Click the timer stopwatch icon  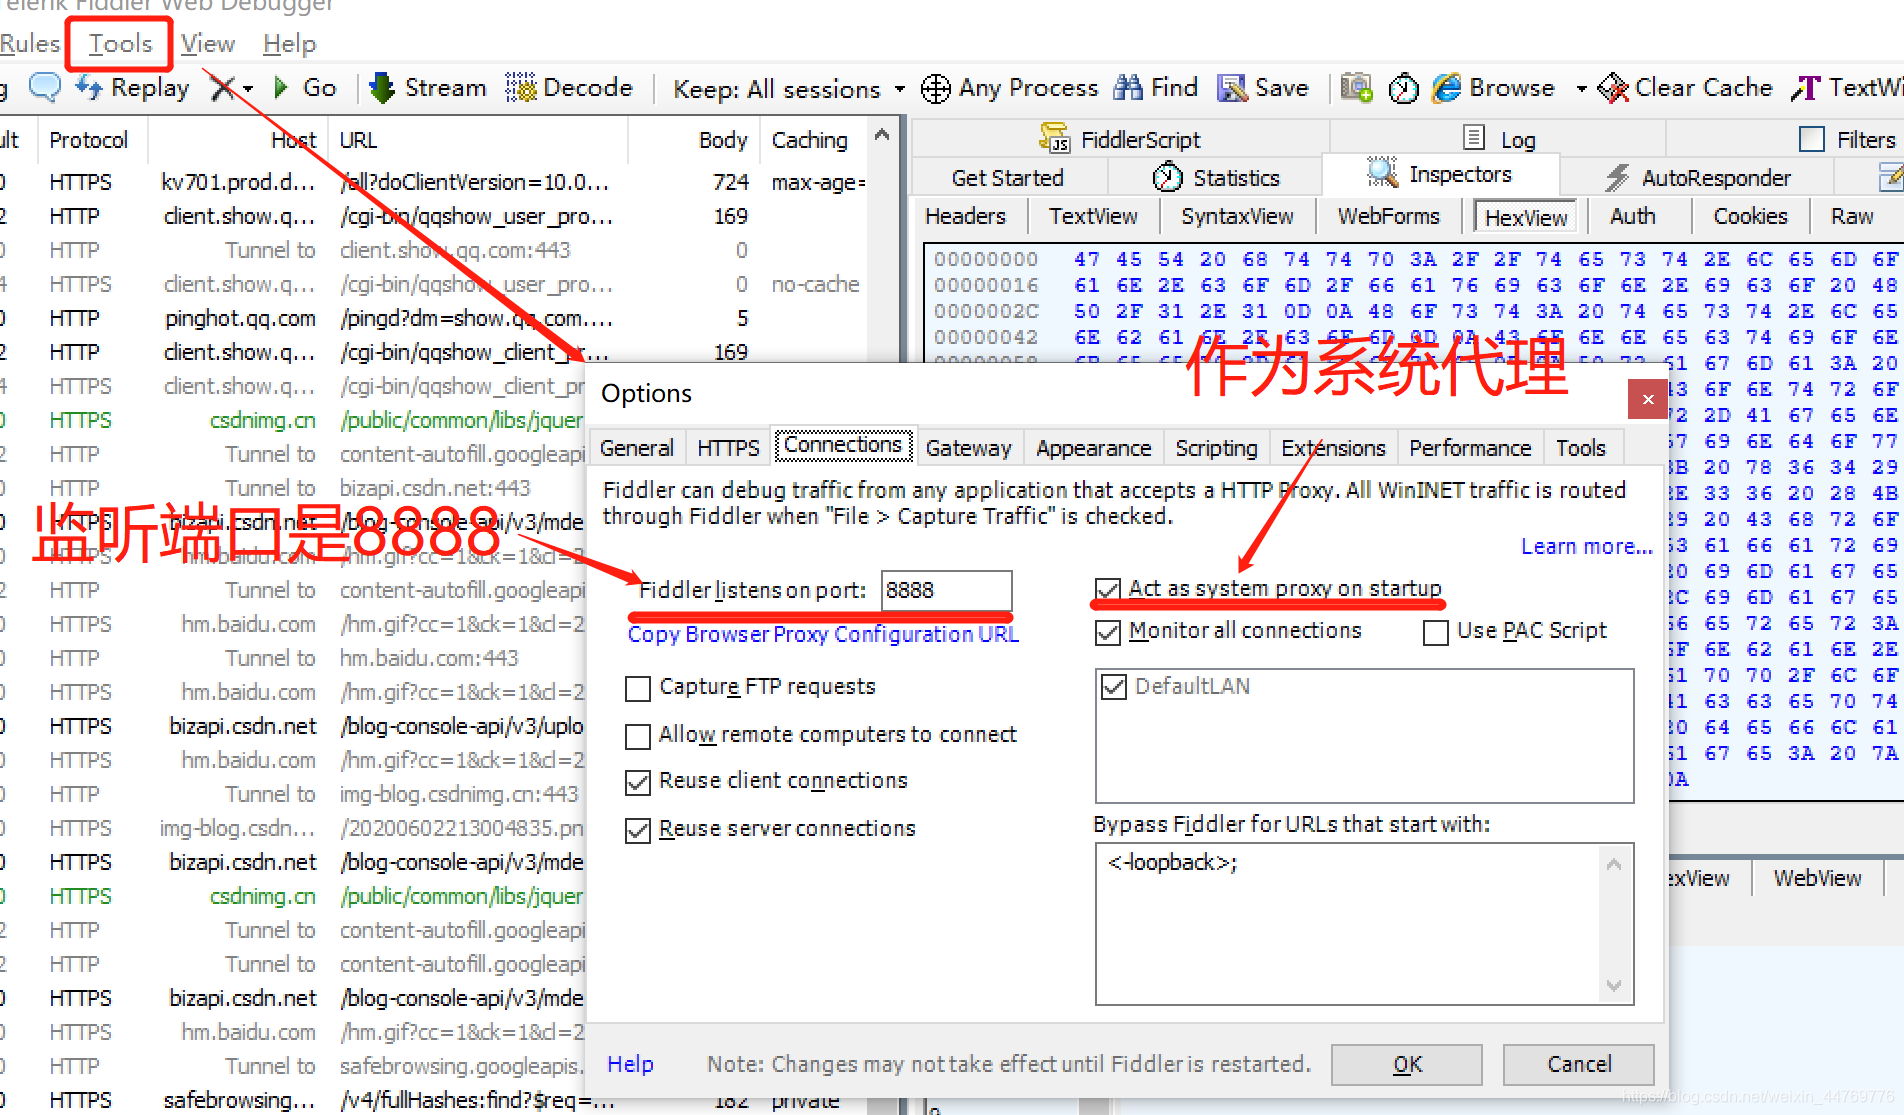[x=1404, y=89]
